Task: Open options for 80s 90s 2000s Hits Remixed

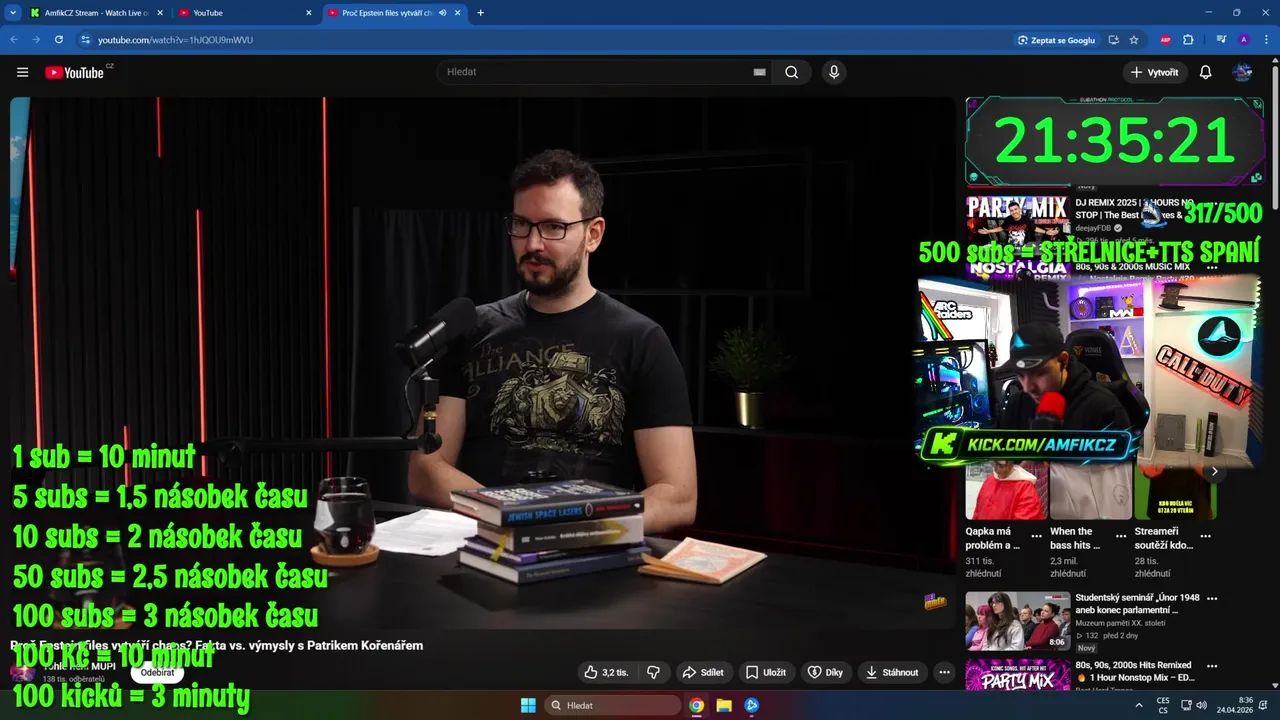Action: pos(1213,665)
